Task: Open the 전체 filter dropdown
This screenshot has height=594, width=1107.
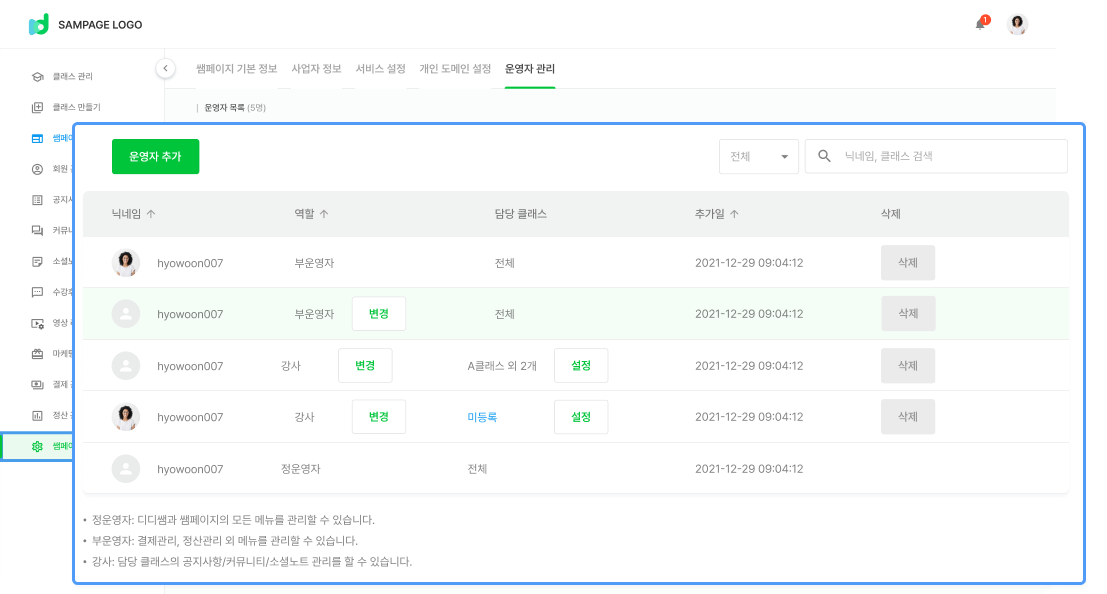Action: (x=758, y=156)
